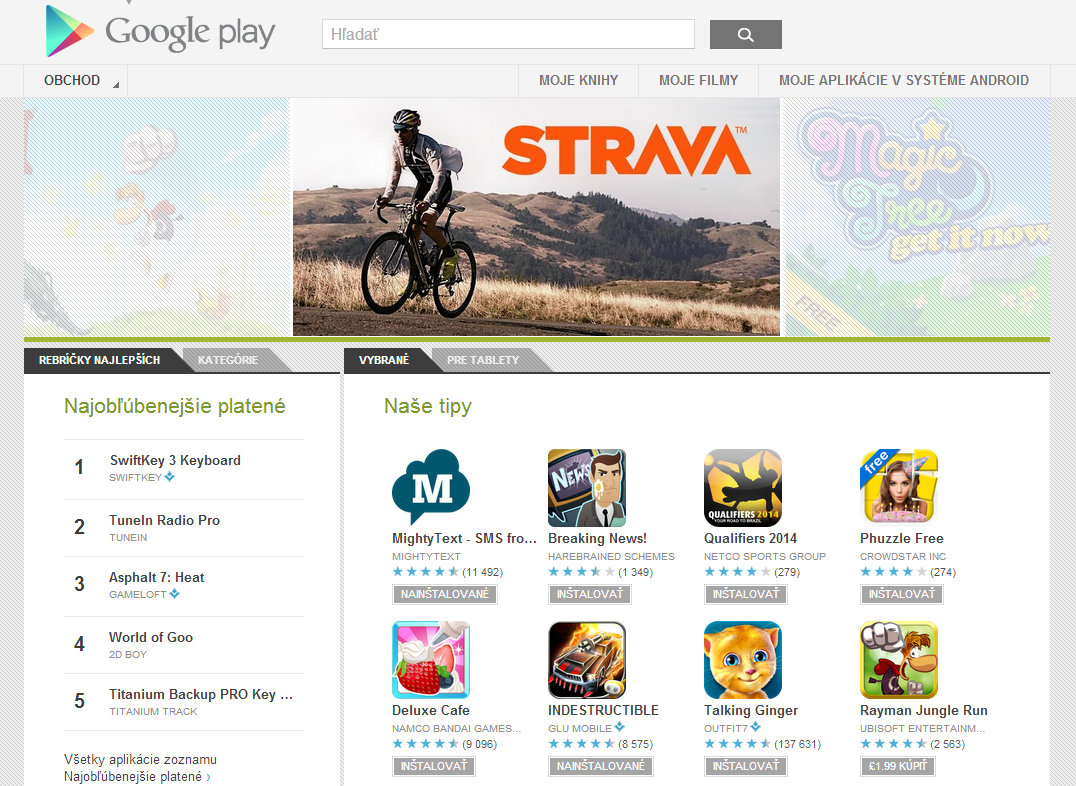Open the Talking Ginger app icon

point(743,660)
